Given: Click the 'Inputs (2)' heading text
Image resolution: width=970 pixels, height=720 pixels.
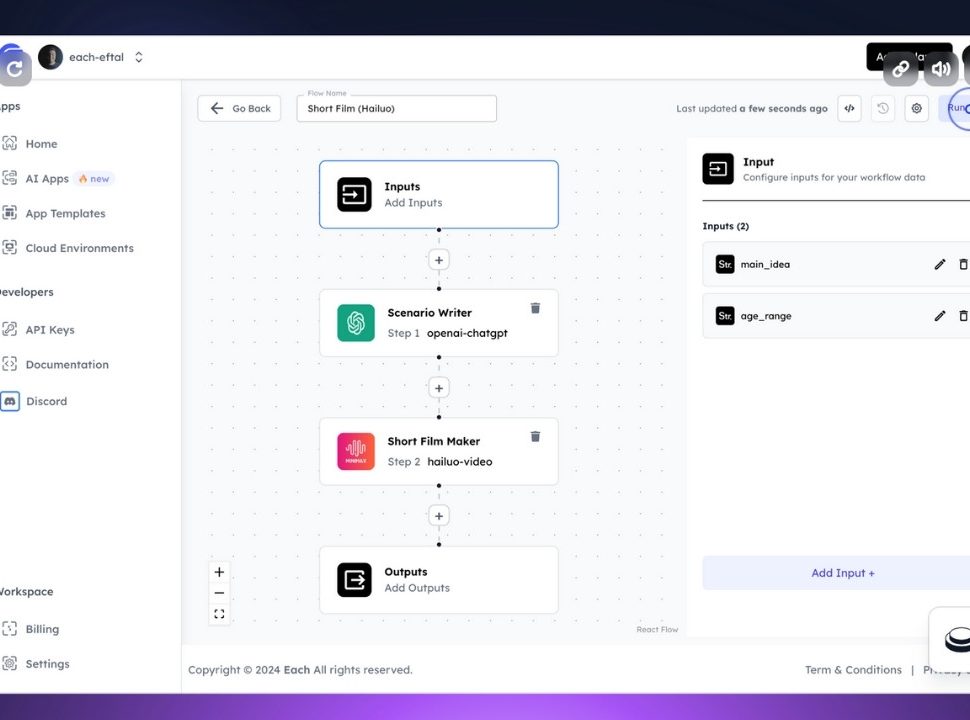Looking at the screenshot, I should pyautogui.click(x=726, y=226).
